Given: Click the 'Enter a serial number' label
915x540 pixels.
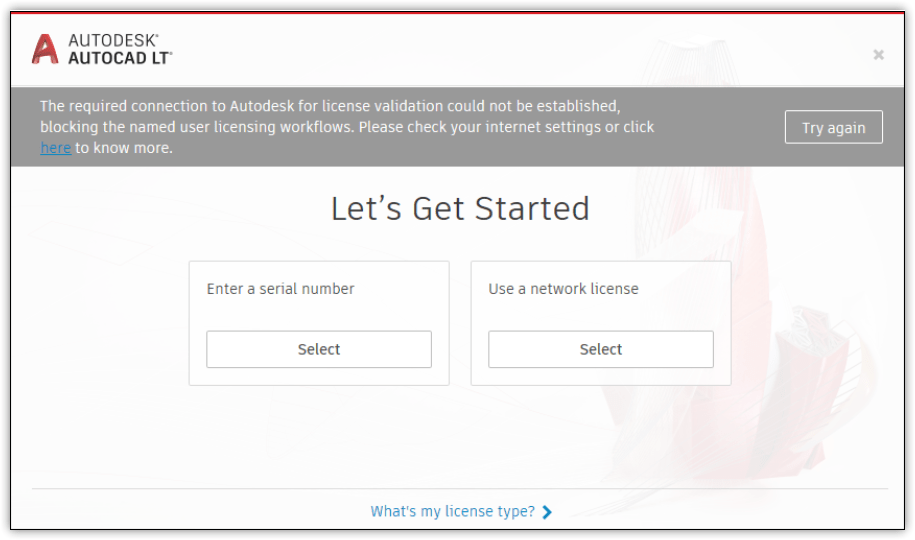Looking at the screenshot, I should 280,289.
